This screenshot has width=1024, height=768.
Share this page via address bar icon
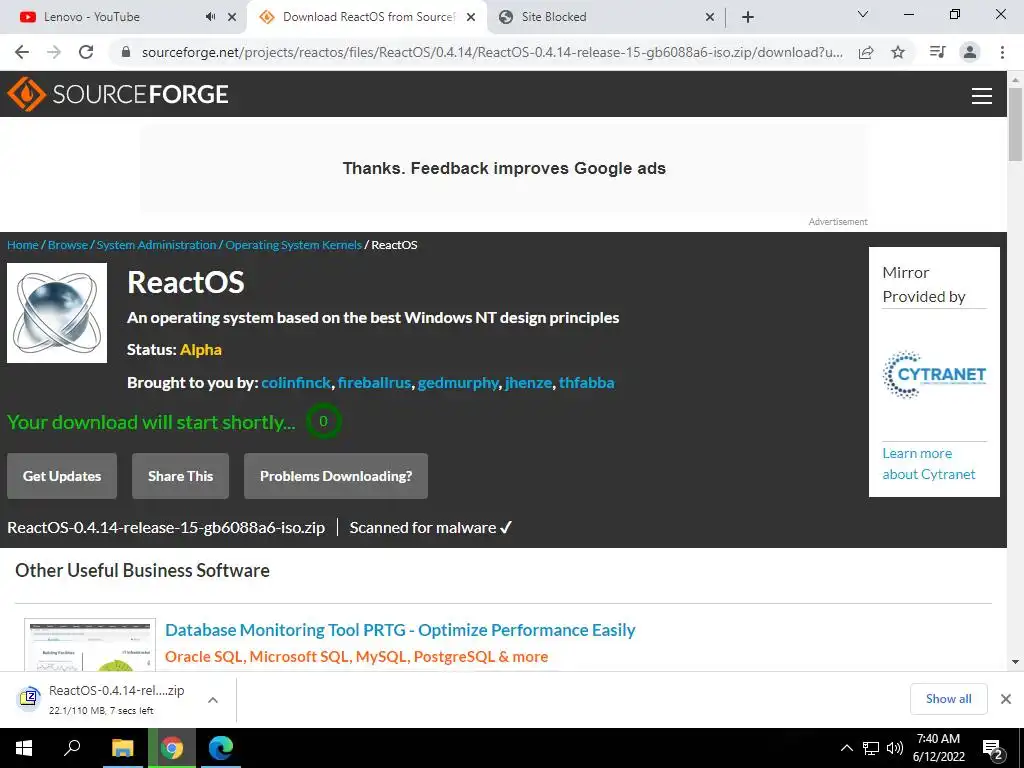coord(866,52)
